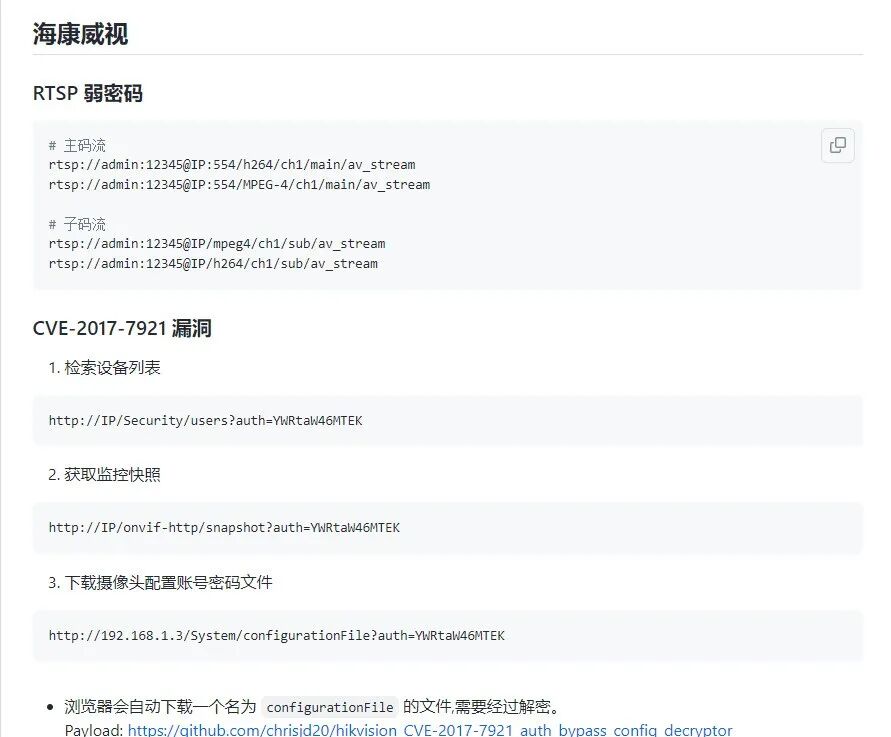Click the Security/users?auth URL code

(205, 420)
